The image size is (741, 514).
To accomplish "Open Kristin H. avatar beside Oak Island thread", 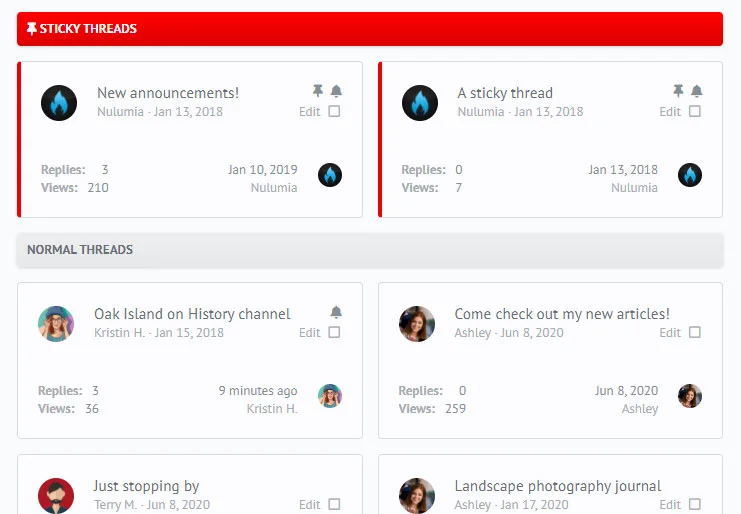I will pos(56,324).
